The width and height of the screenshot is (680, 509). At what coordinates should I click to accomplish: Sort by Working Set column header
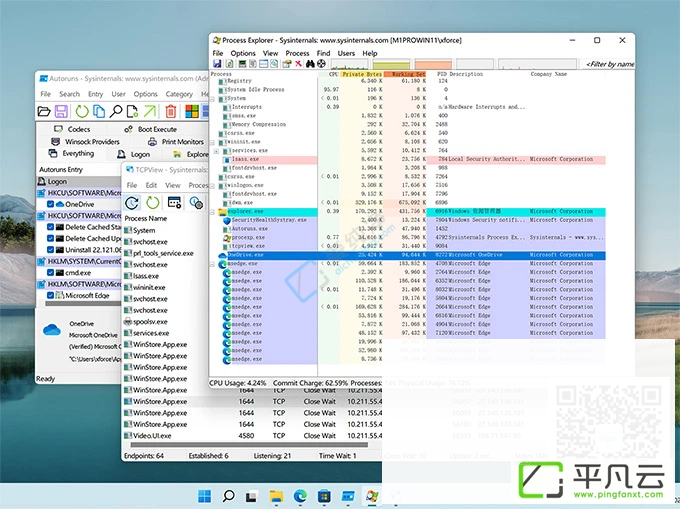pos(405,74)
